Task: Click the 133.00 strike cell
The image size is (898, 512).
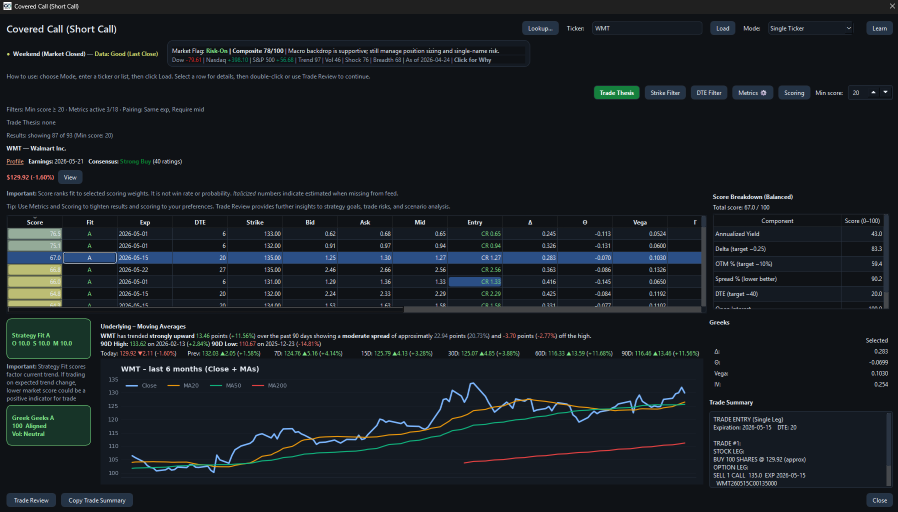Action: 255,234
